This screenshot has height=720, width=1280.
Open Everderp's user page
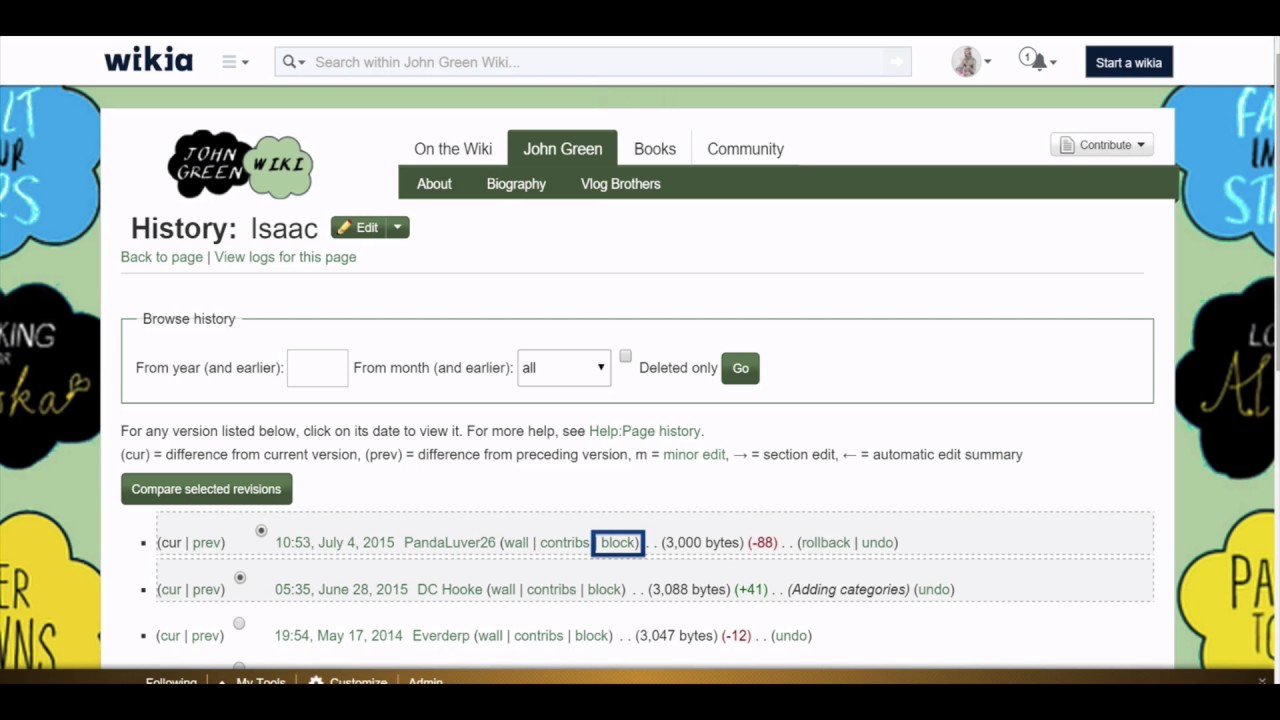(441, 636)
